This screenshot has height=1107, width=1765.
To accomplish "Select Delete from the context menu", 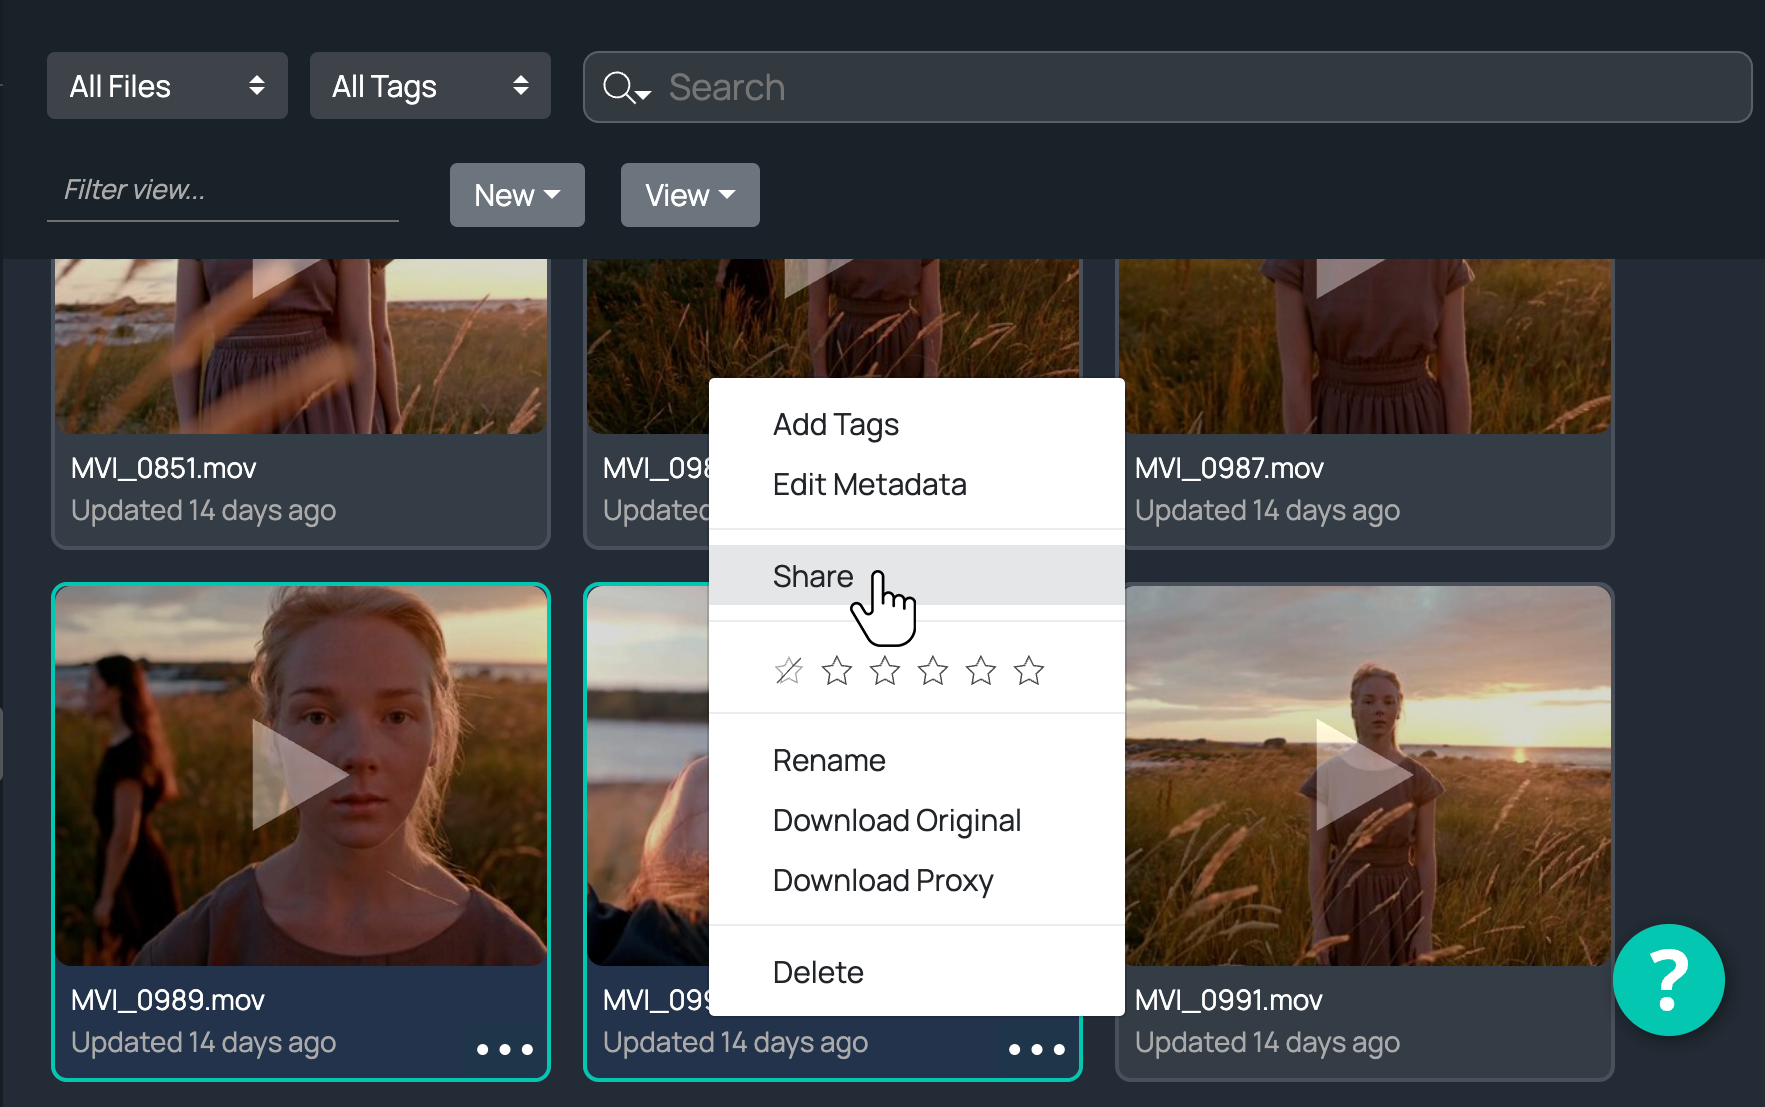I will [817, 972].
